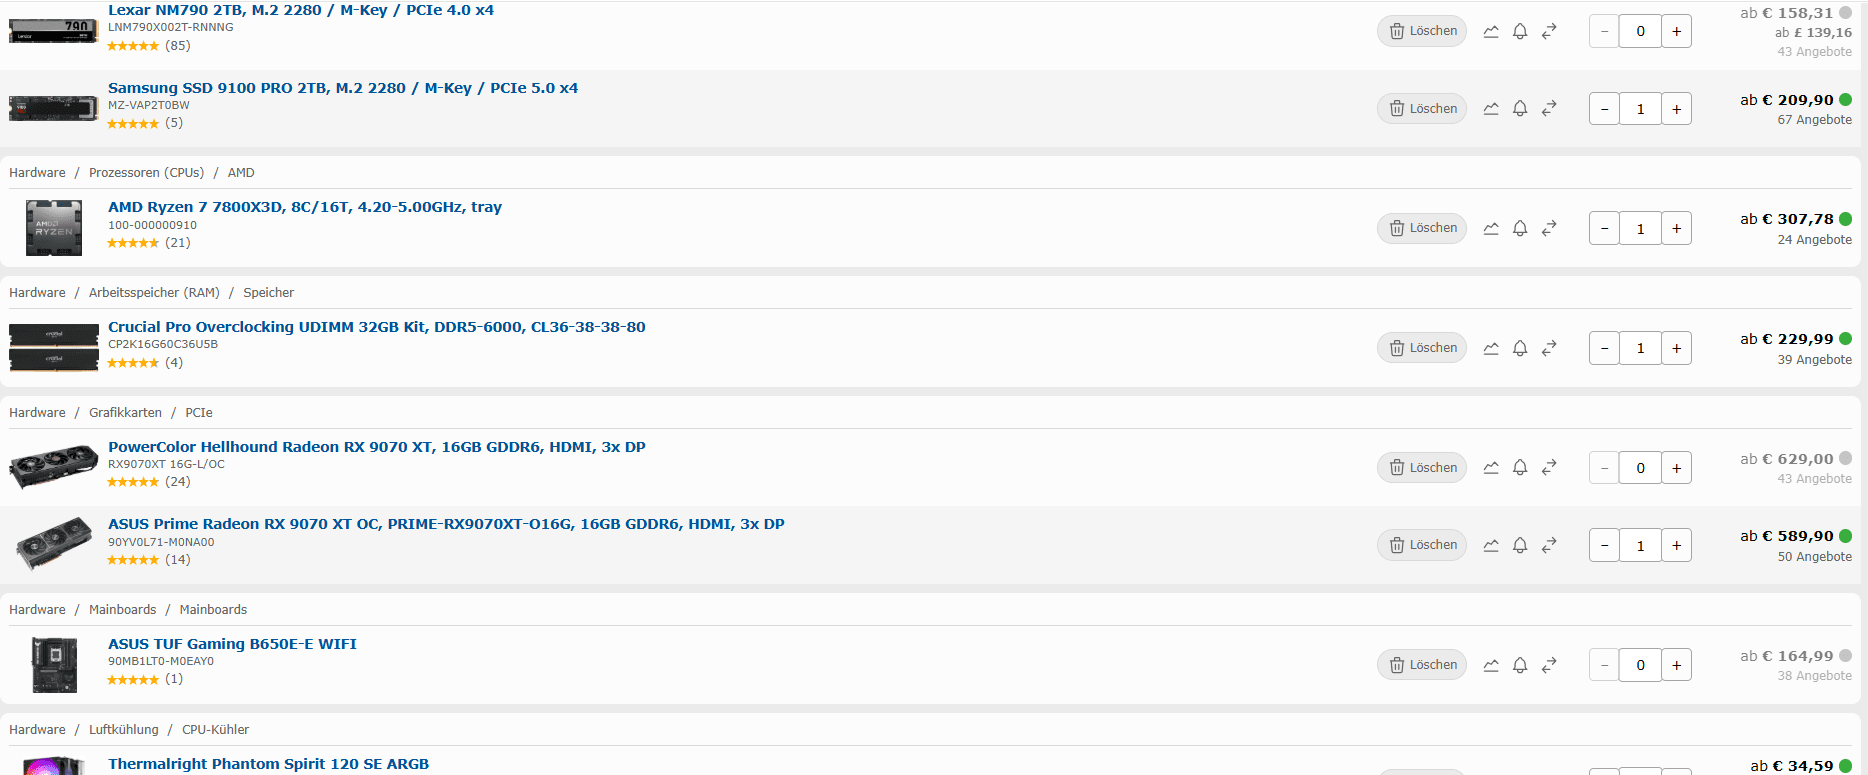The width and height of the screenshot is (1868, 775).
Task: Focus quantity field for Crucial Pro RAM
Action: [1640, 349]
